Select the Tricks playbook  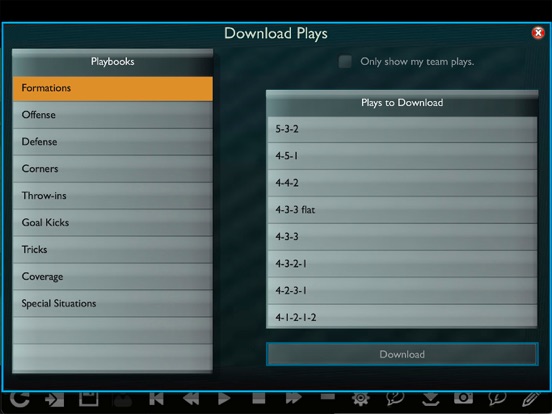click(113, 250)
